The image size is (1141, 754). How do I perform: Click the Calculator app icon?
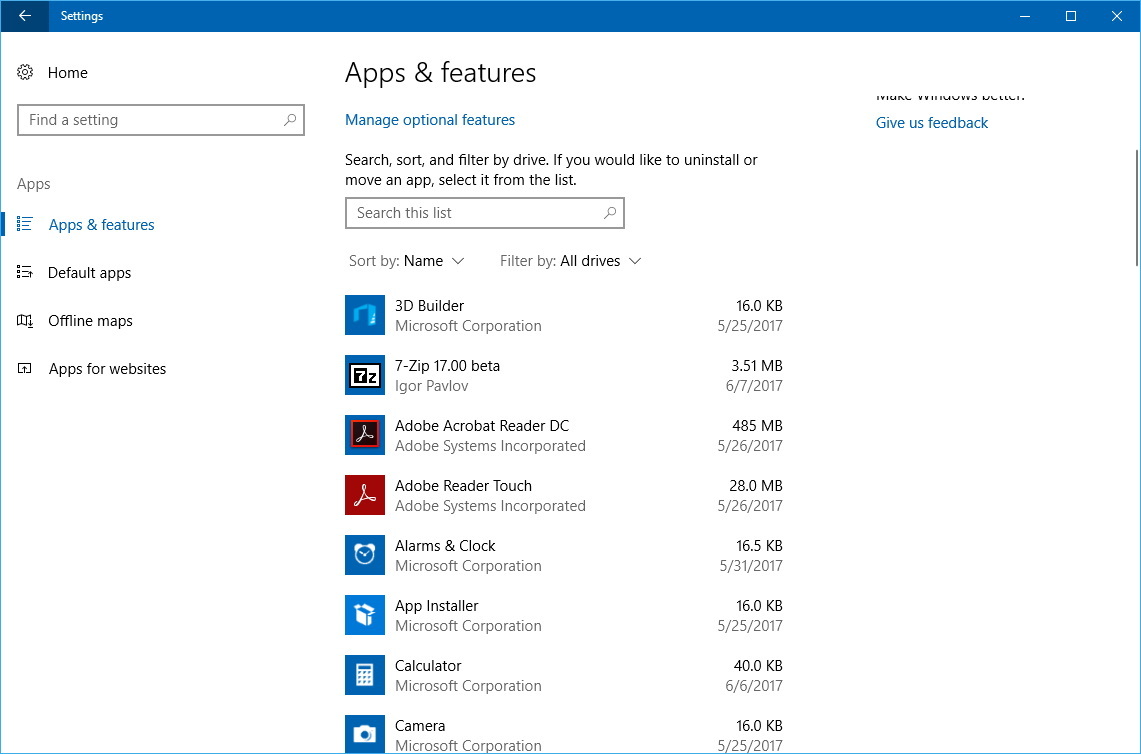tap(364, 675)
